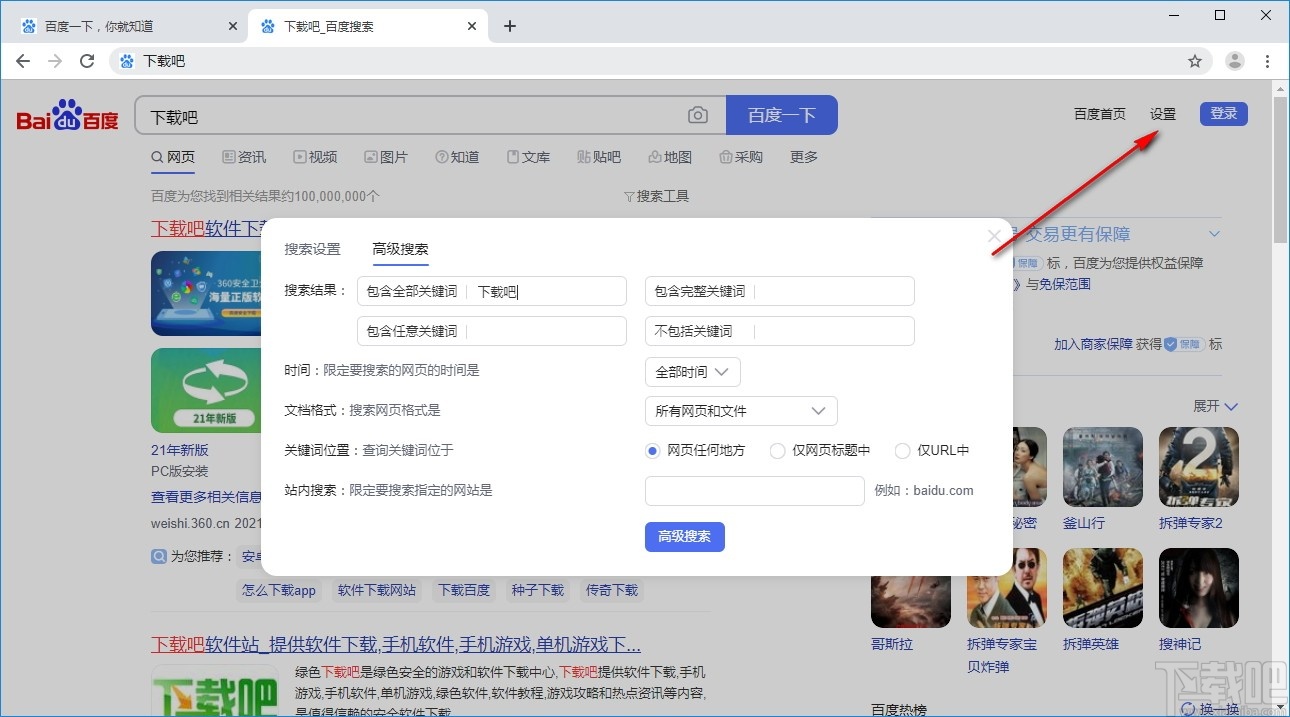Open the 贴吧 search category
Viewport: 1290px width, 717px height.
pos(599,157)
